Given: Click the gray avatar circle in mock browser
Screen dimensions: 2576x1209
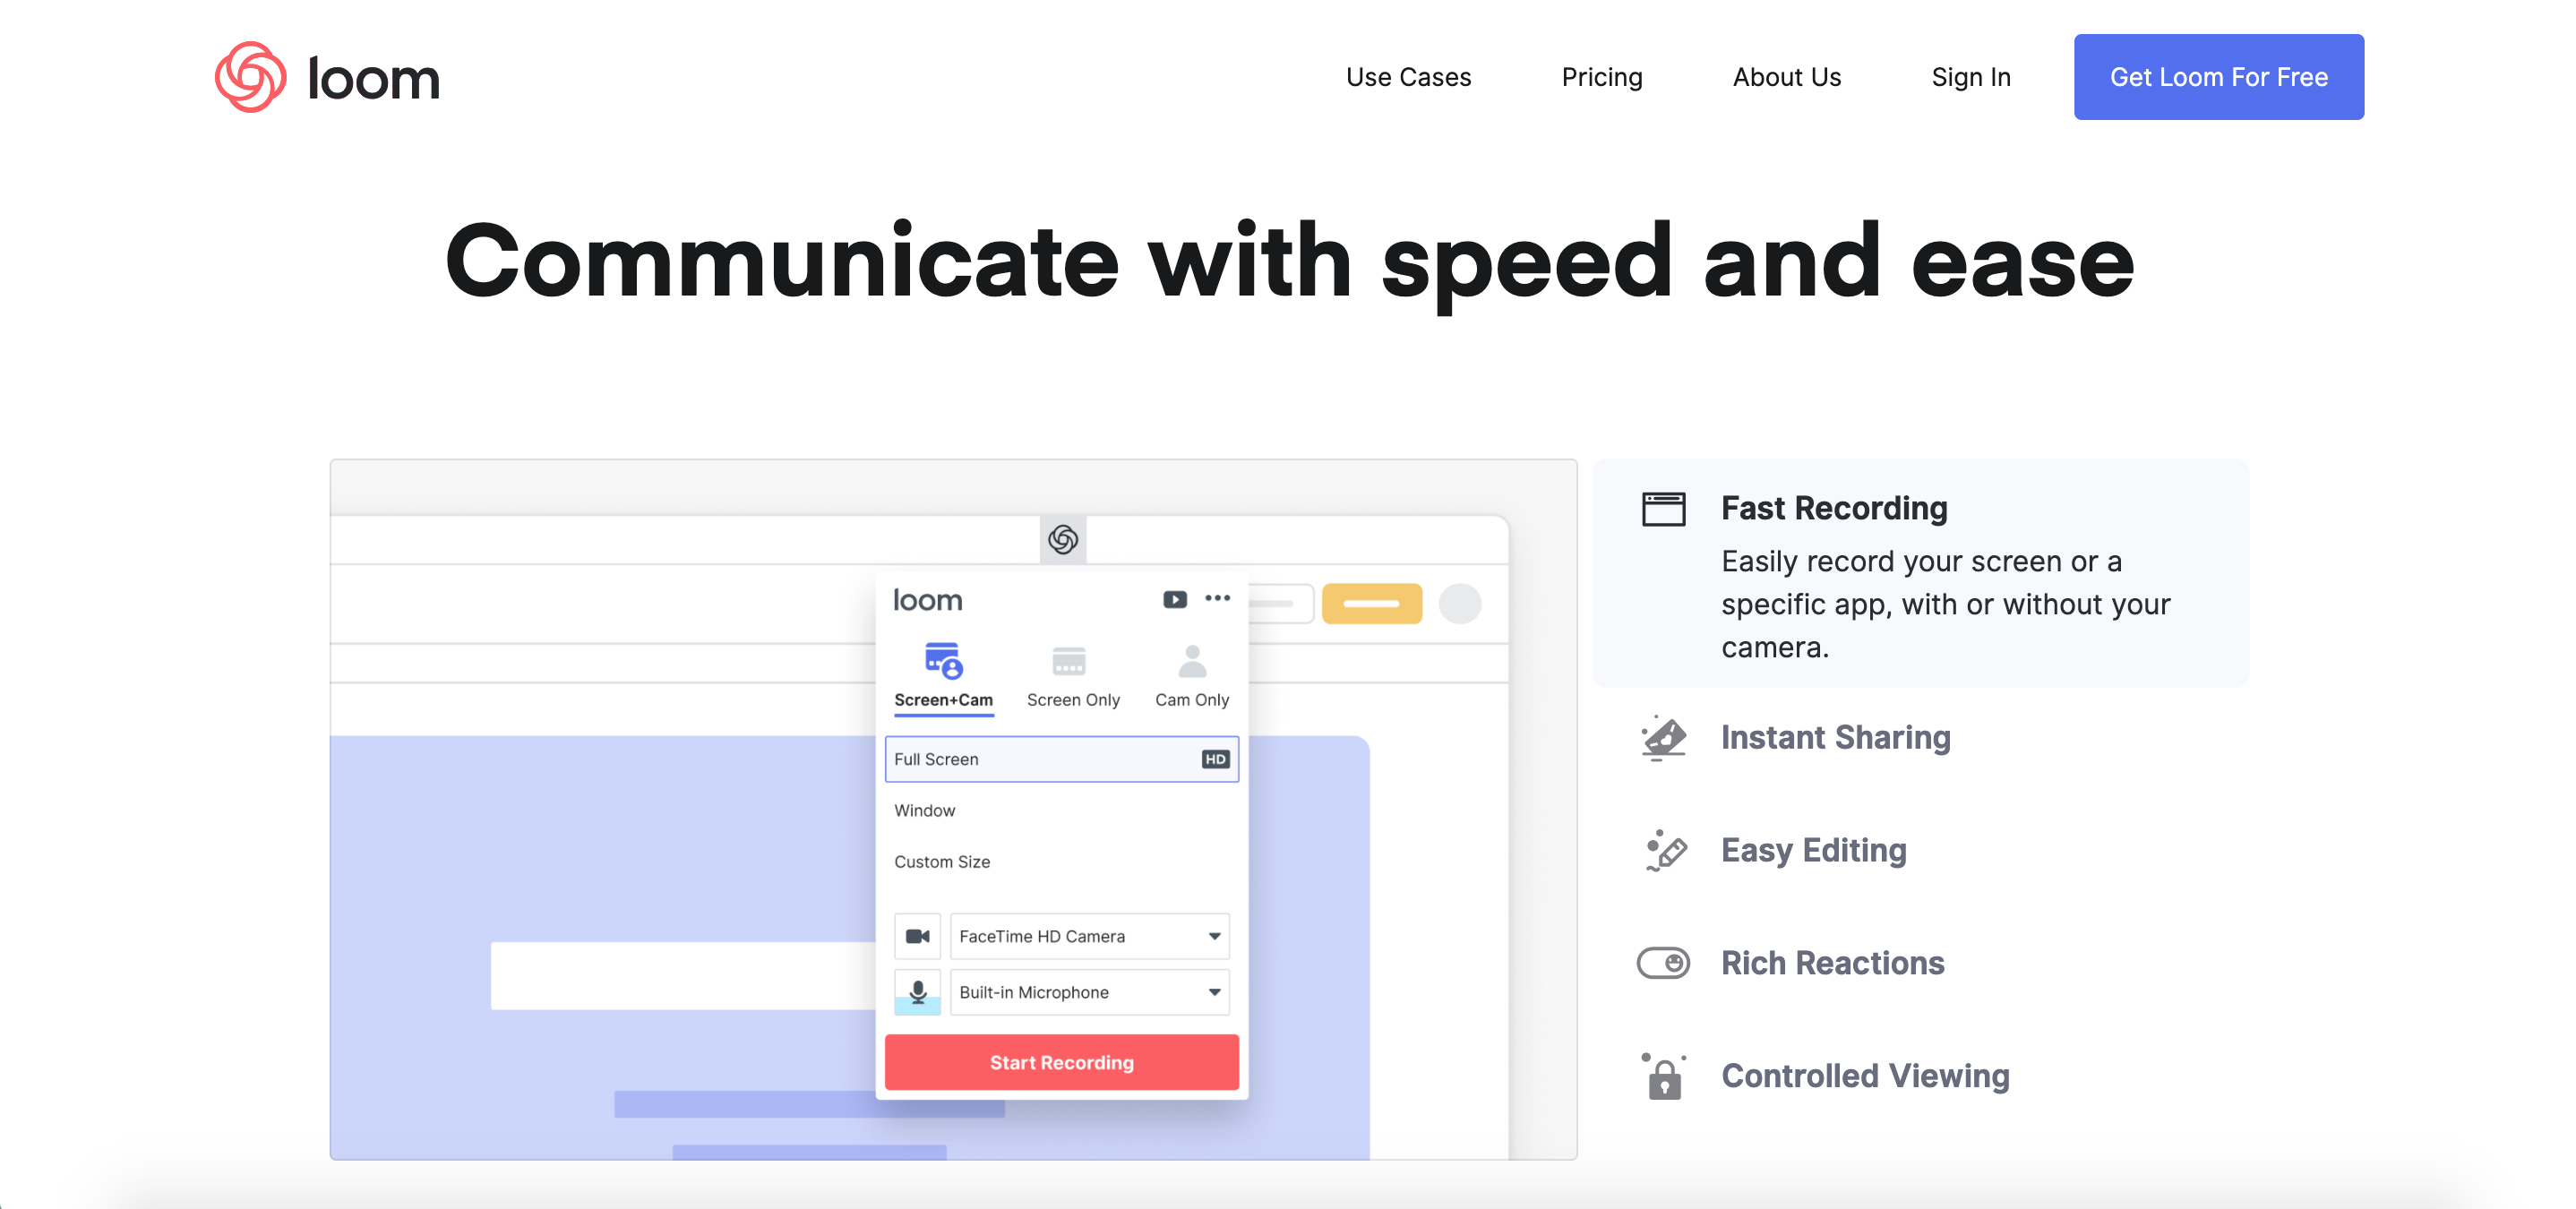Looking at the screenshot, I should pyautogui.click(x=1459, y=604).
